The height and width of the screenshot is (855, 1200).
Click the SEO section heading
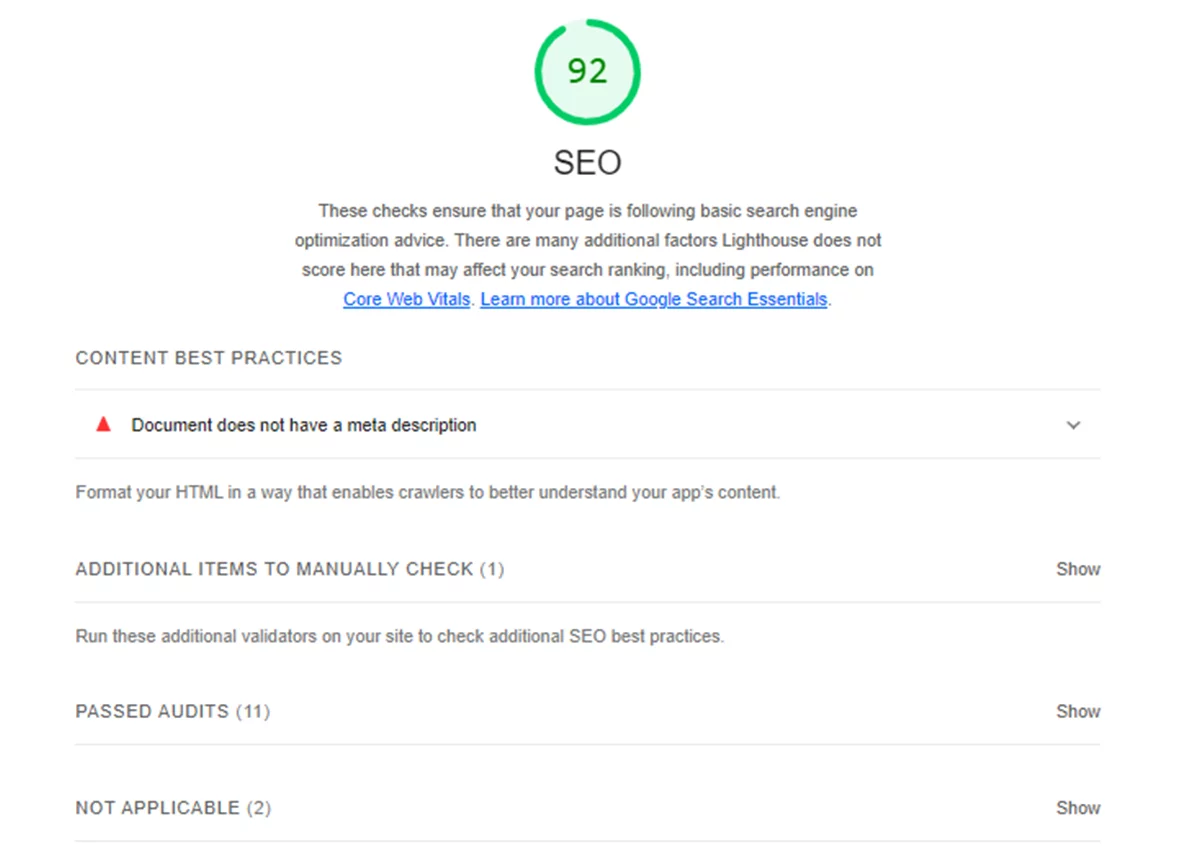pos(587,161)
